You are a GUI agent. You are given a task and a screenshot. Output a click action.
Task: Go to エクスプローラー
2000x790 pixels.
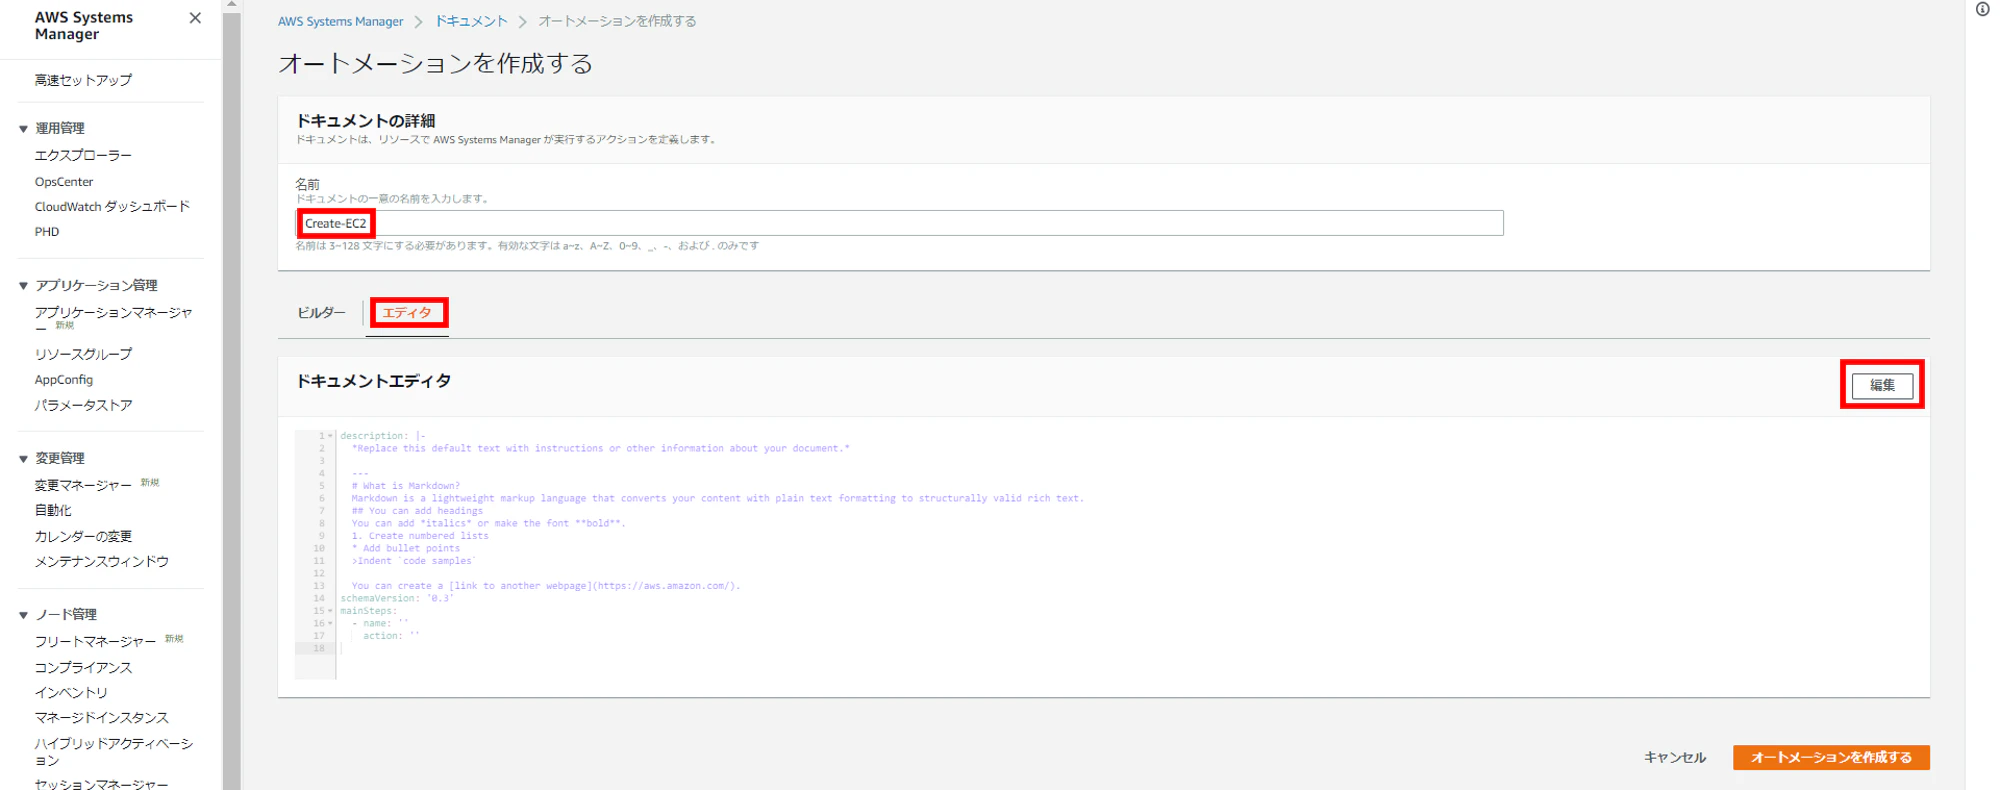pos(83,155)
